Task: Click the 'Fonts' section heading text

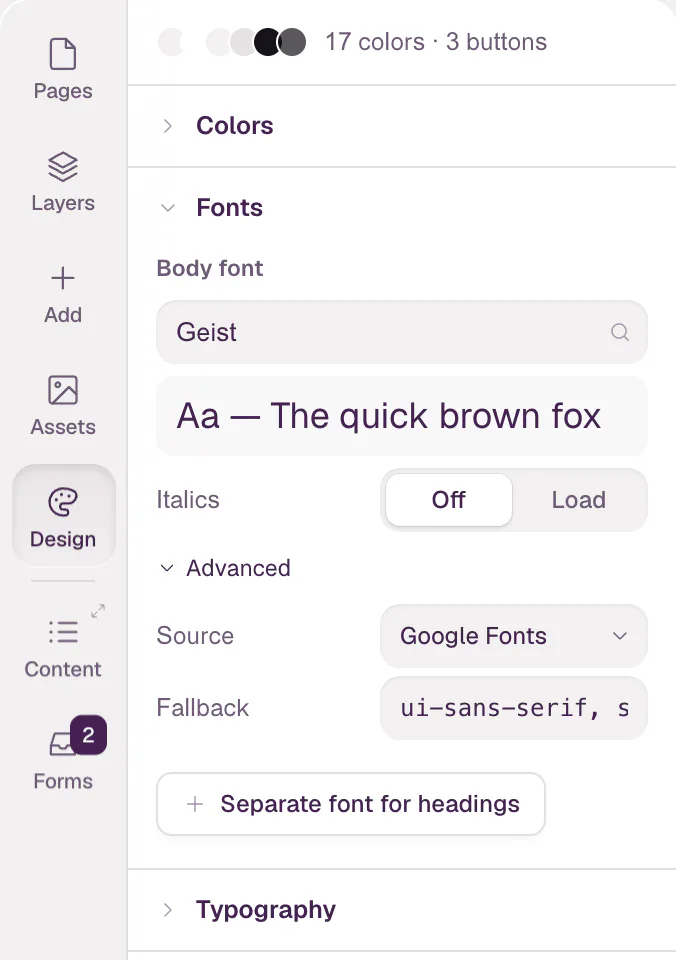Action: (x=230, y=208)
